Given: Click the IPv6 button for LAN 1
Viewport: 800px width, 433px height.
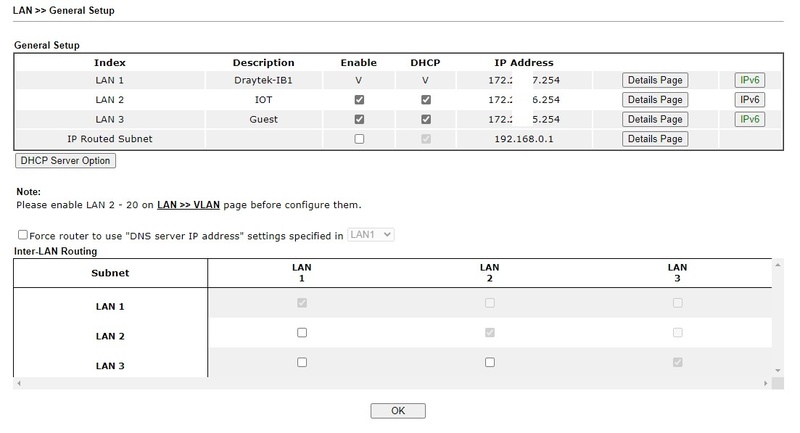Looking at the screenshot, I should point(750,80).
